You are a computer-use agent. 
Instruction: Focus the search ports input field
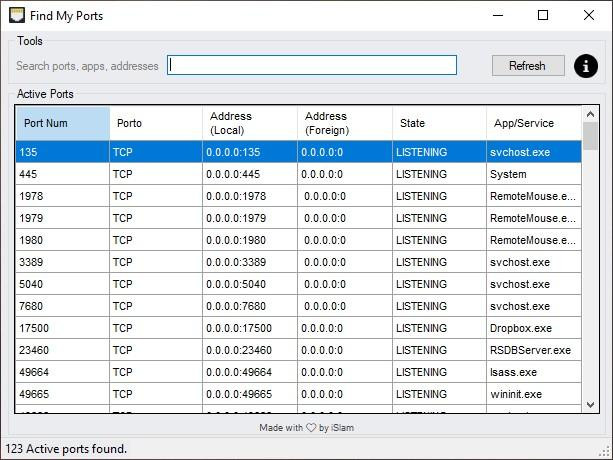312,65
